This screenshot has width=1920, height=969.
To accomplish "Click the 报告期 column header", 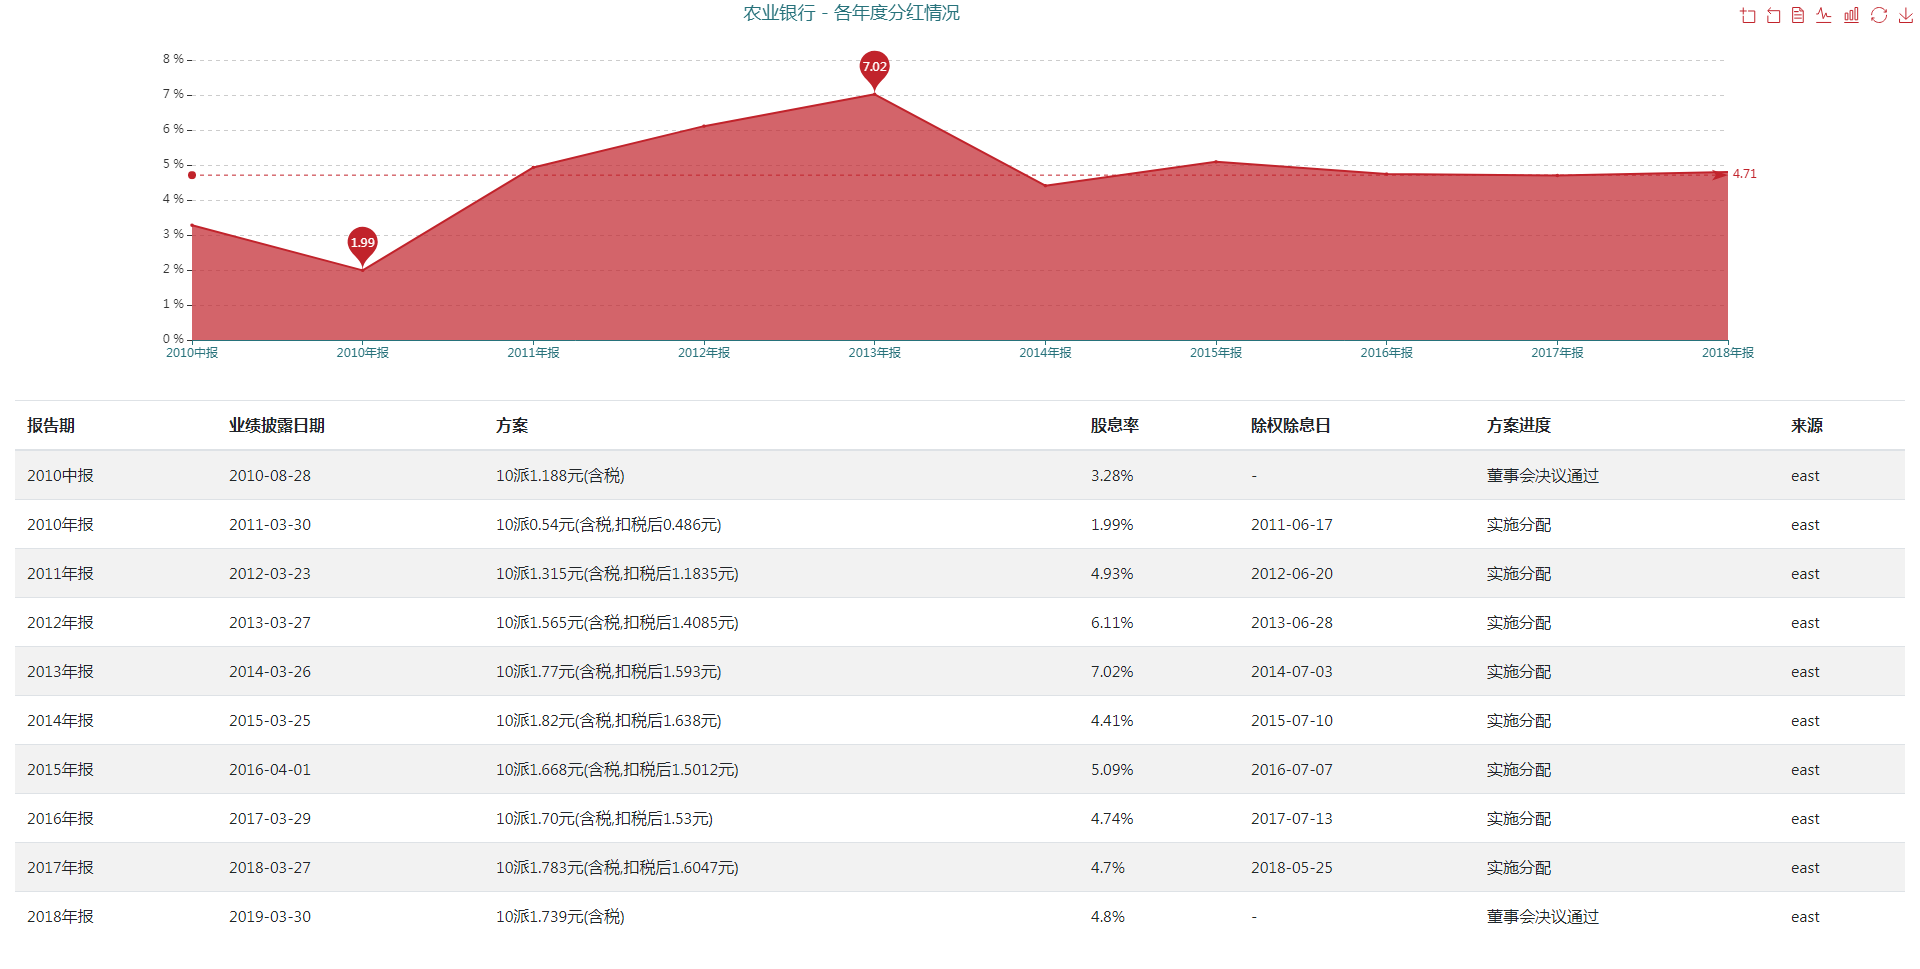I will [x=51, y=426].
